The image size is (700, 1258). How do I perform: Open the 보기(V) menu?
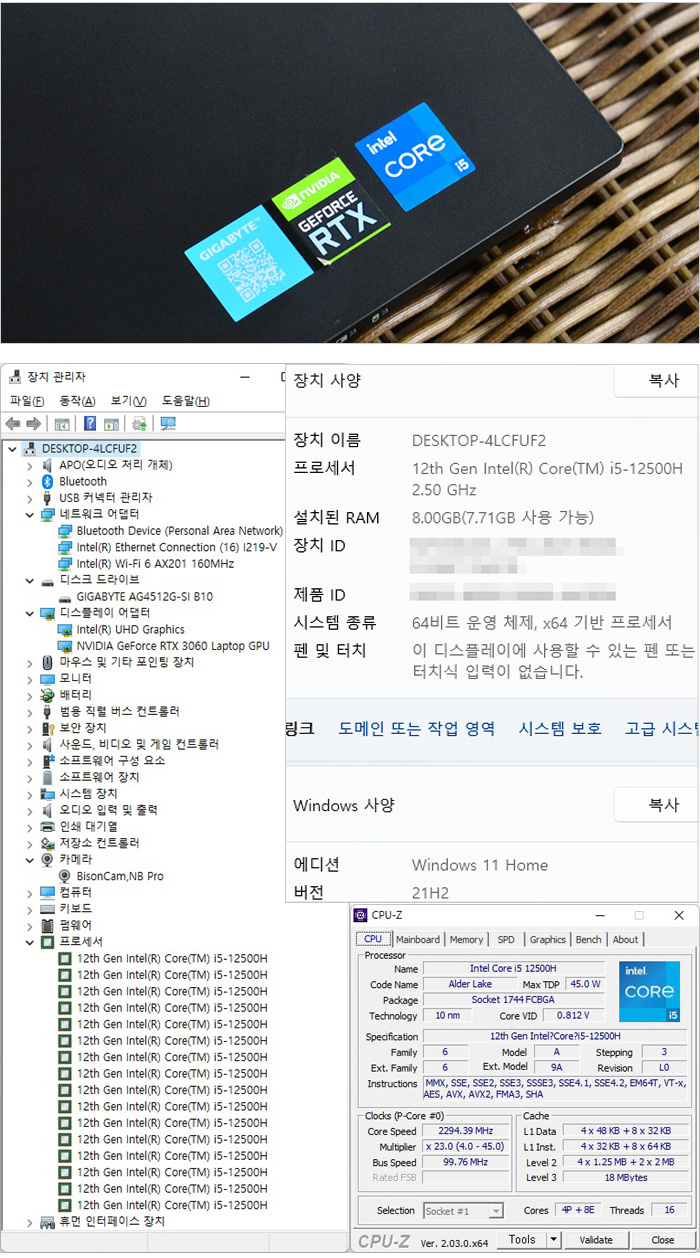coord(129,401)
